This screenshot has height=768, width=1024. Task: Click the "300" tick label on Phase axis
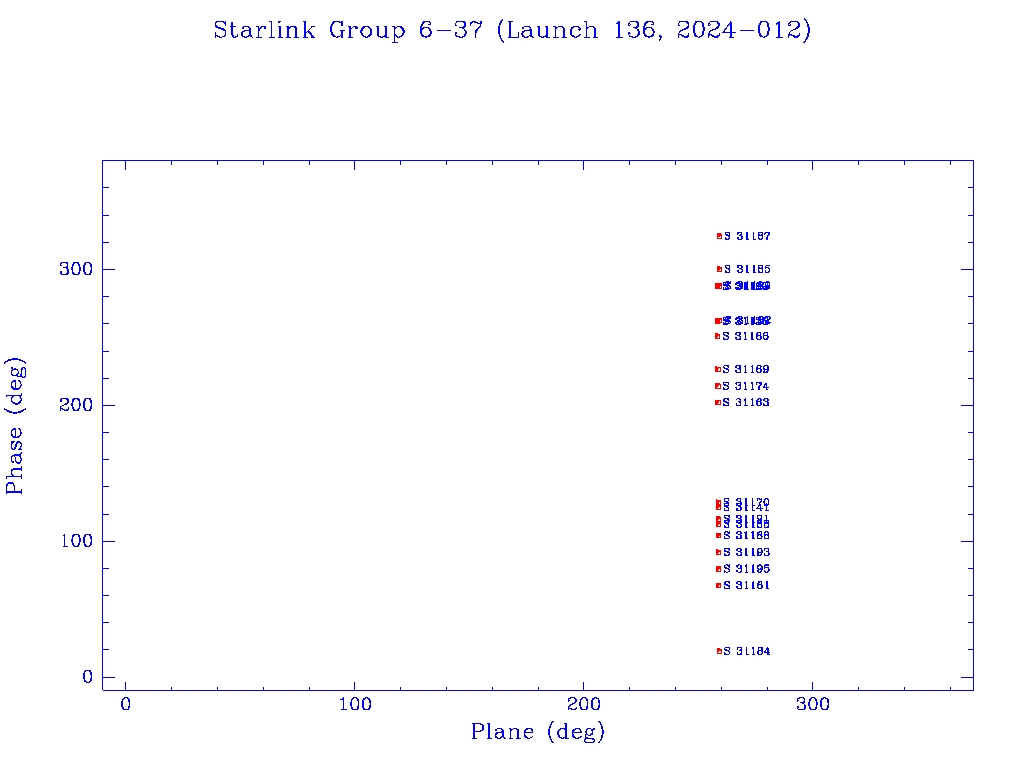coord(76,269)
